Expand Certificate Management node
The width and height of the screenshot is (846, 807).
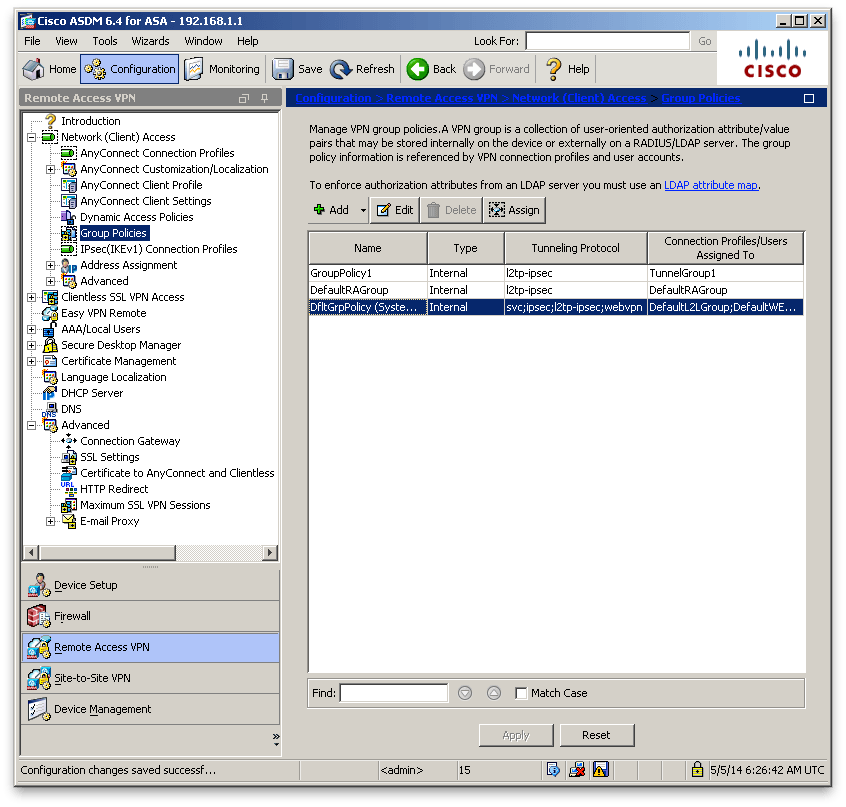32,361
